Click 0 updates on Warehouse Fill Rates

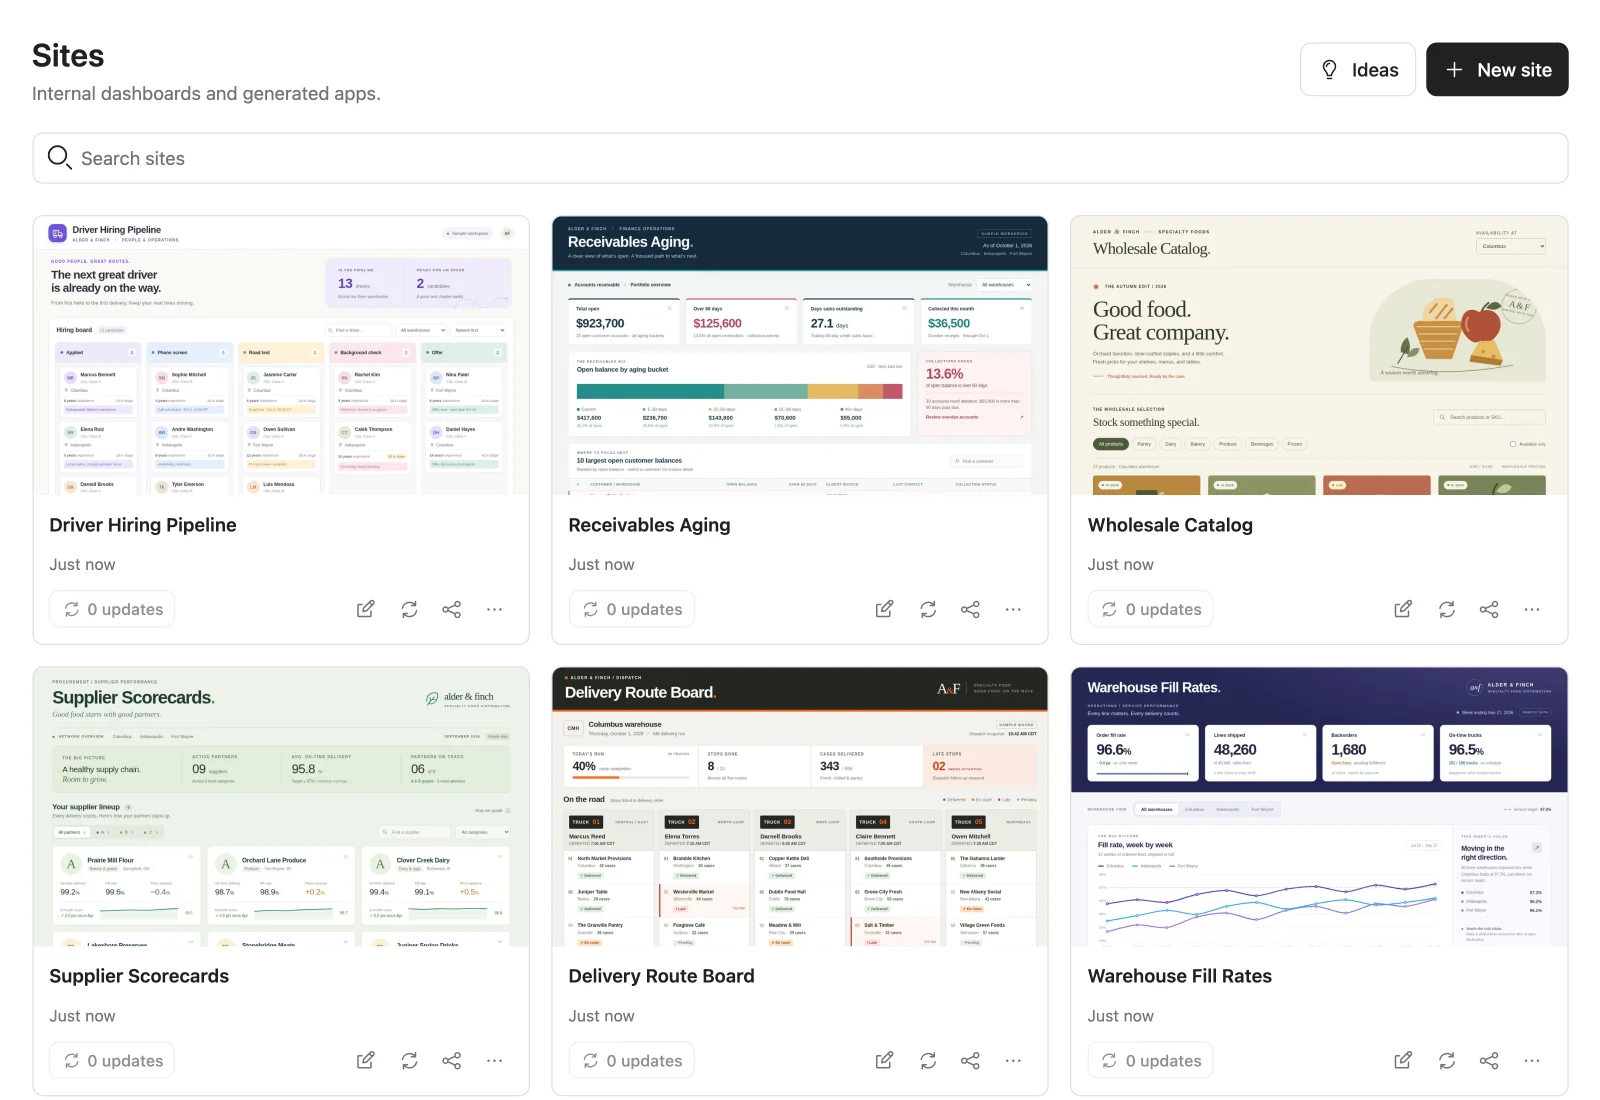pos(1151,1060)
